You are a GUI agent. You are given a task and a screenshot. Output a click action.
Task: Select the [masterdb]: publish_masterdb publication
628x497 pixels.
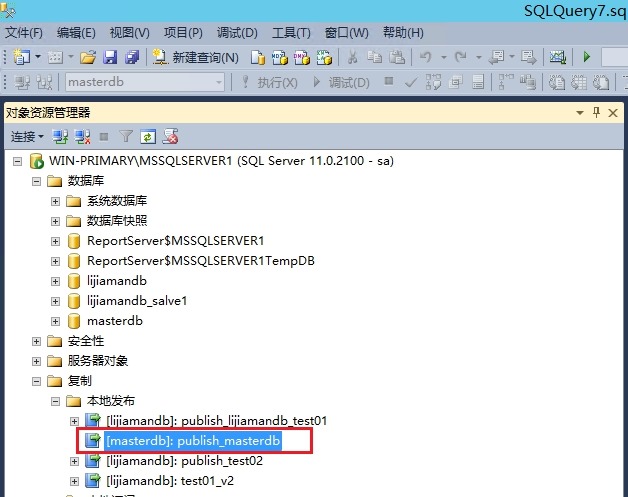tap(194, 441)
